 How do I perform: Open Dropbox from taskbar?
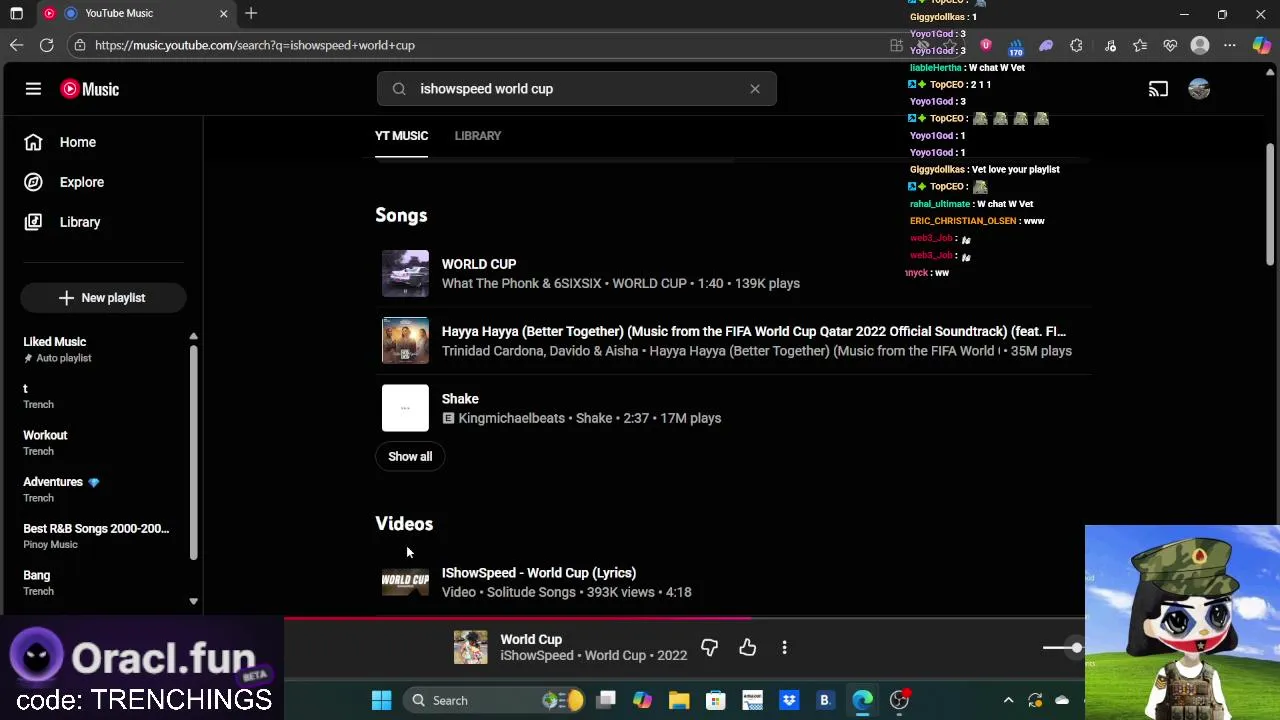(789, 700)
